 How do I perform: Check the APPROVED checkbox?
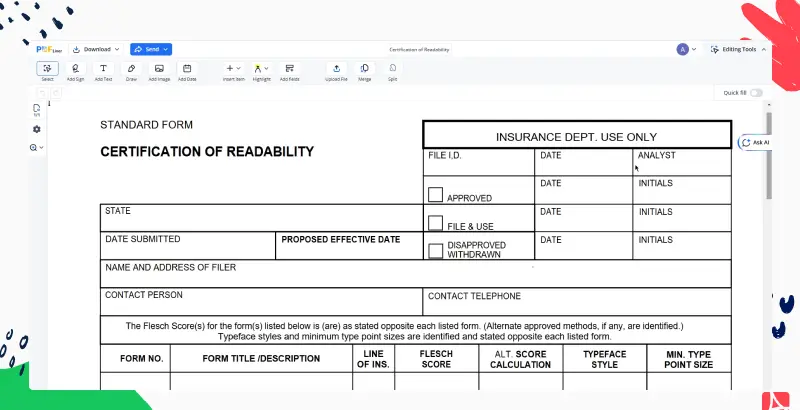click(x=435, y=194)
